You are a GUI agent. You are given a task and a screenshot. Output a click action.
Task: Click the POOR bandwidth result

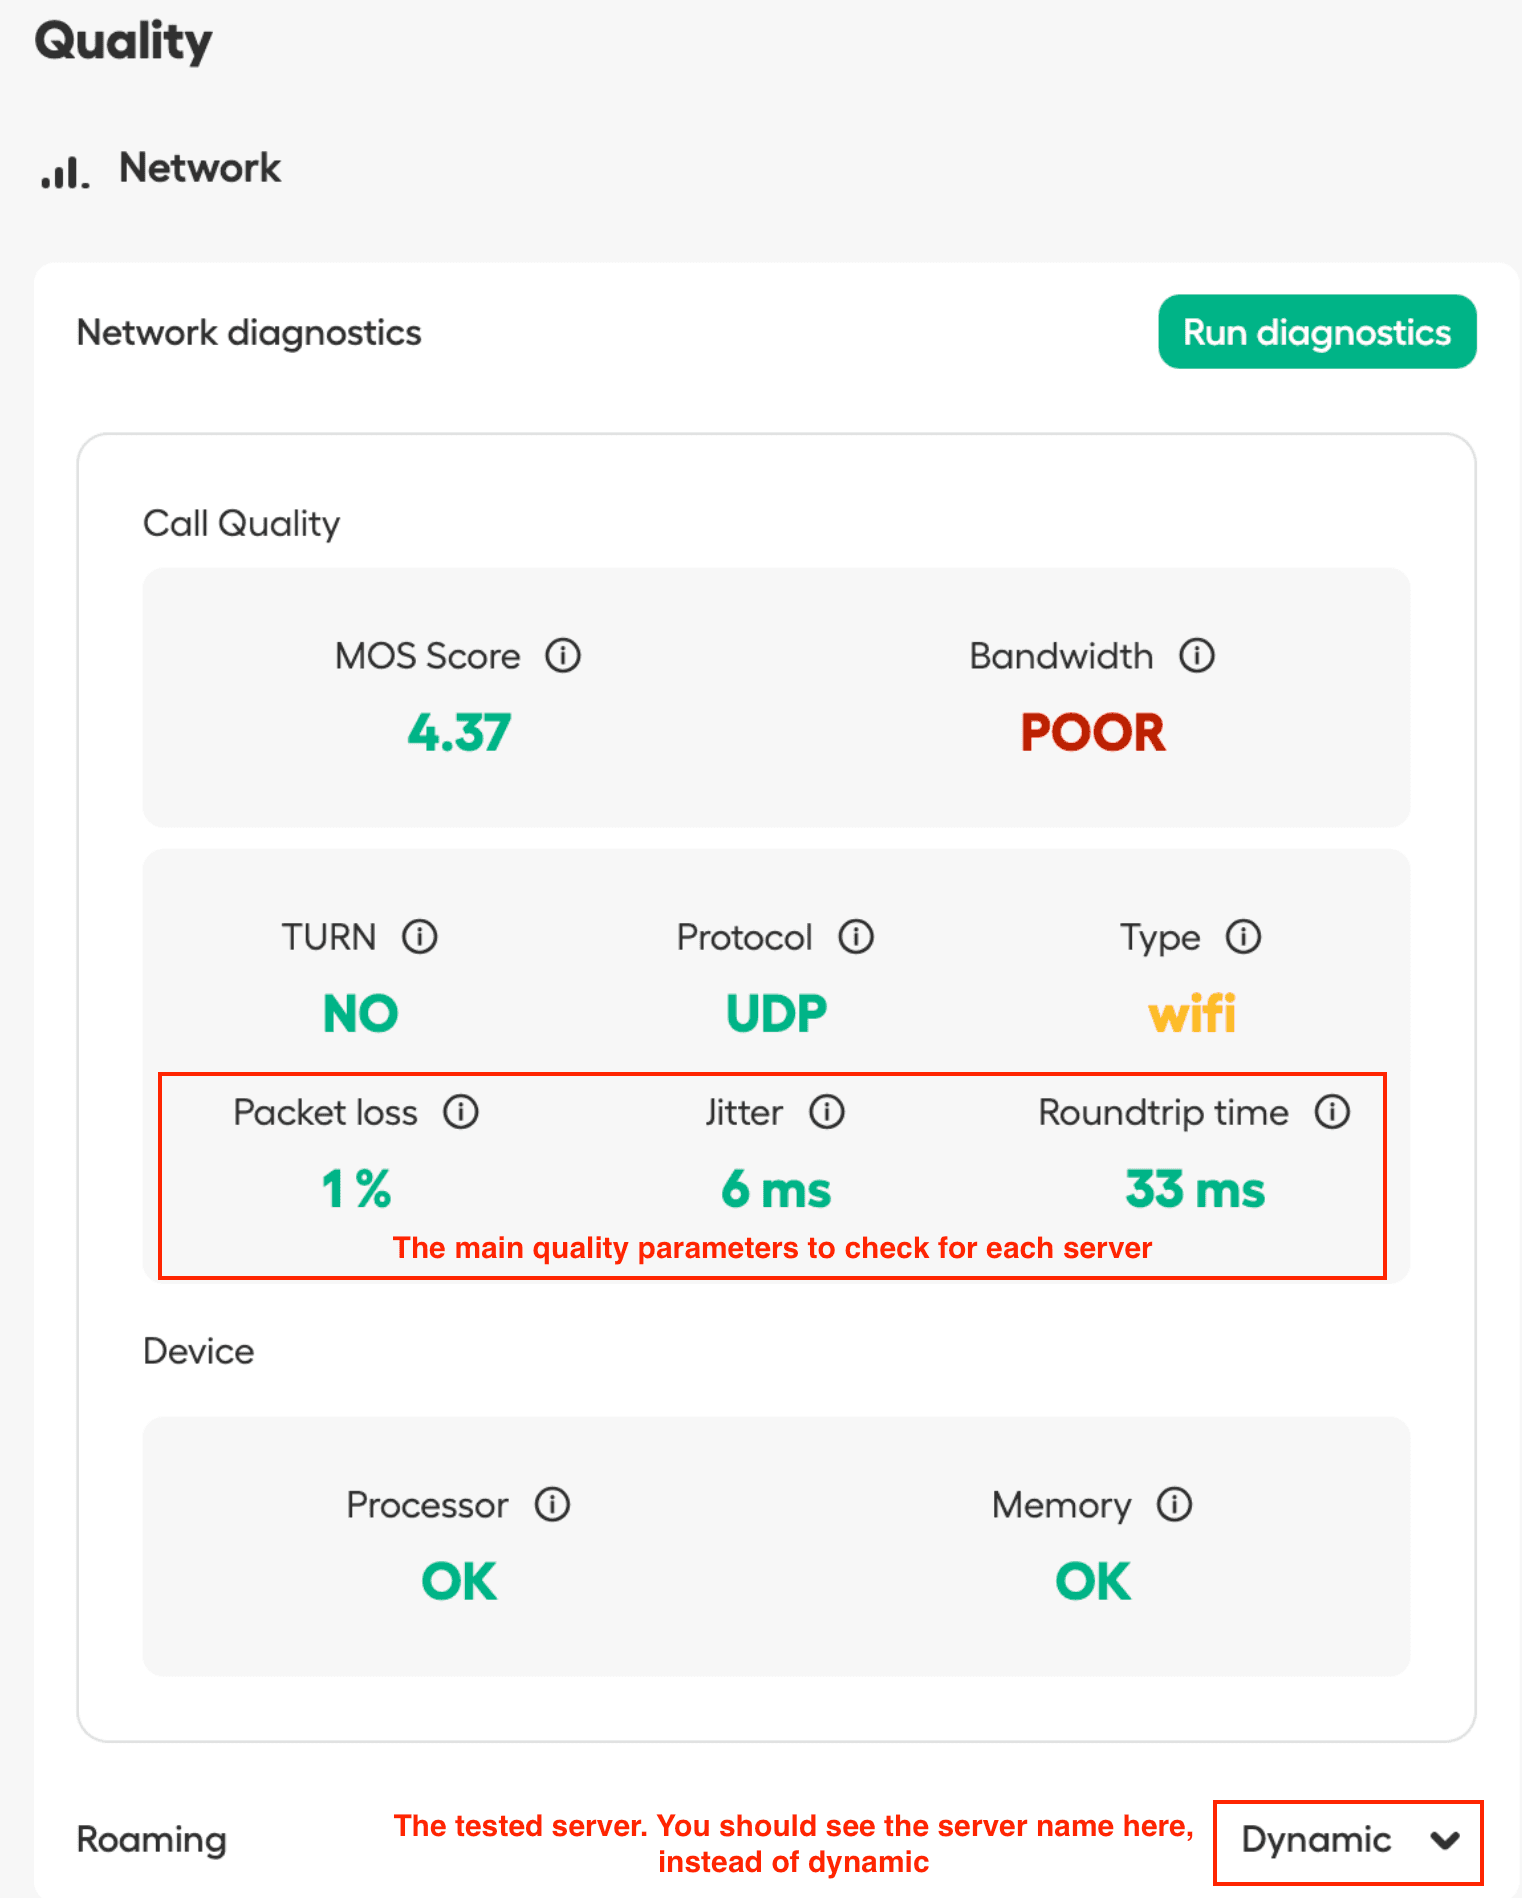click(x=1093, y=733)
